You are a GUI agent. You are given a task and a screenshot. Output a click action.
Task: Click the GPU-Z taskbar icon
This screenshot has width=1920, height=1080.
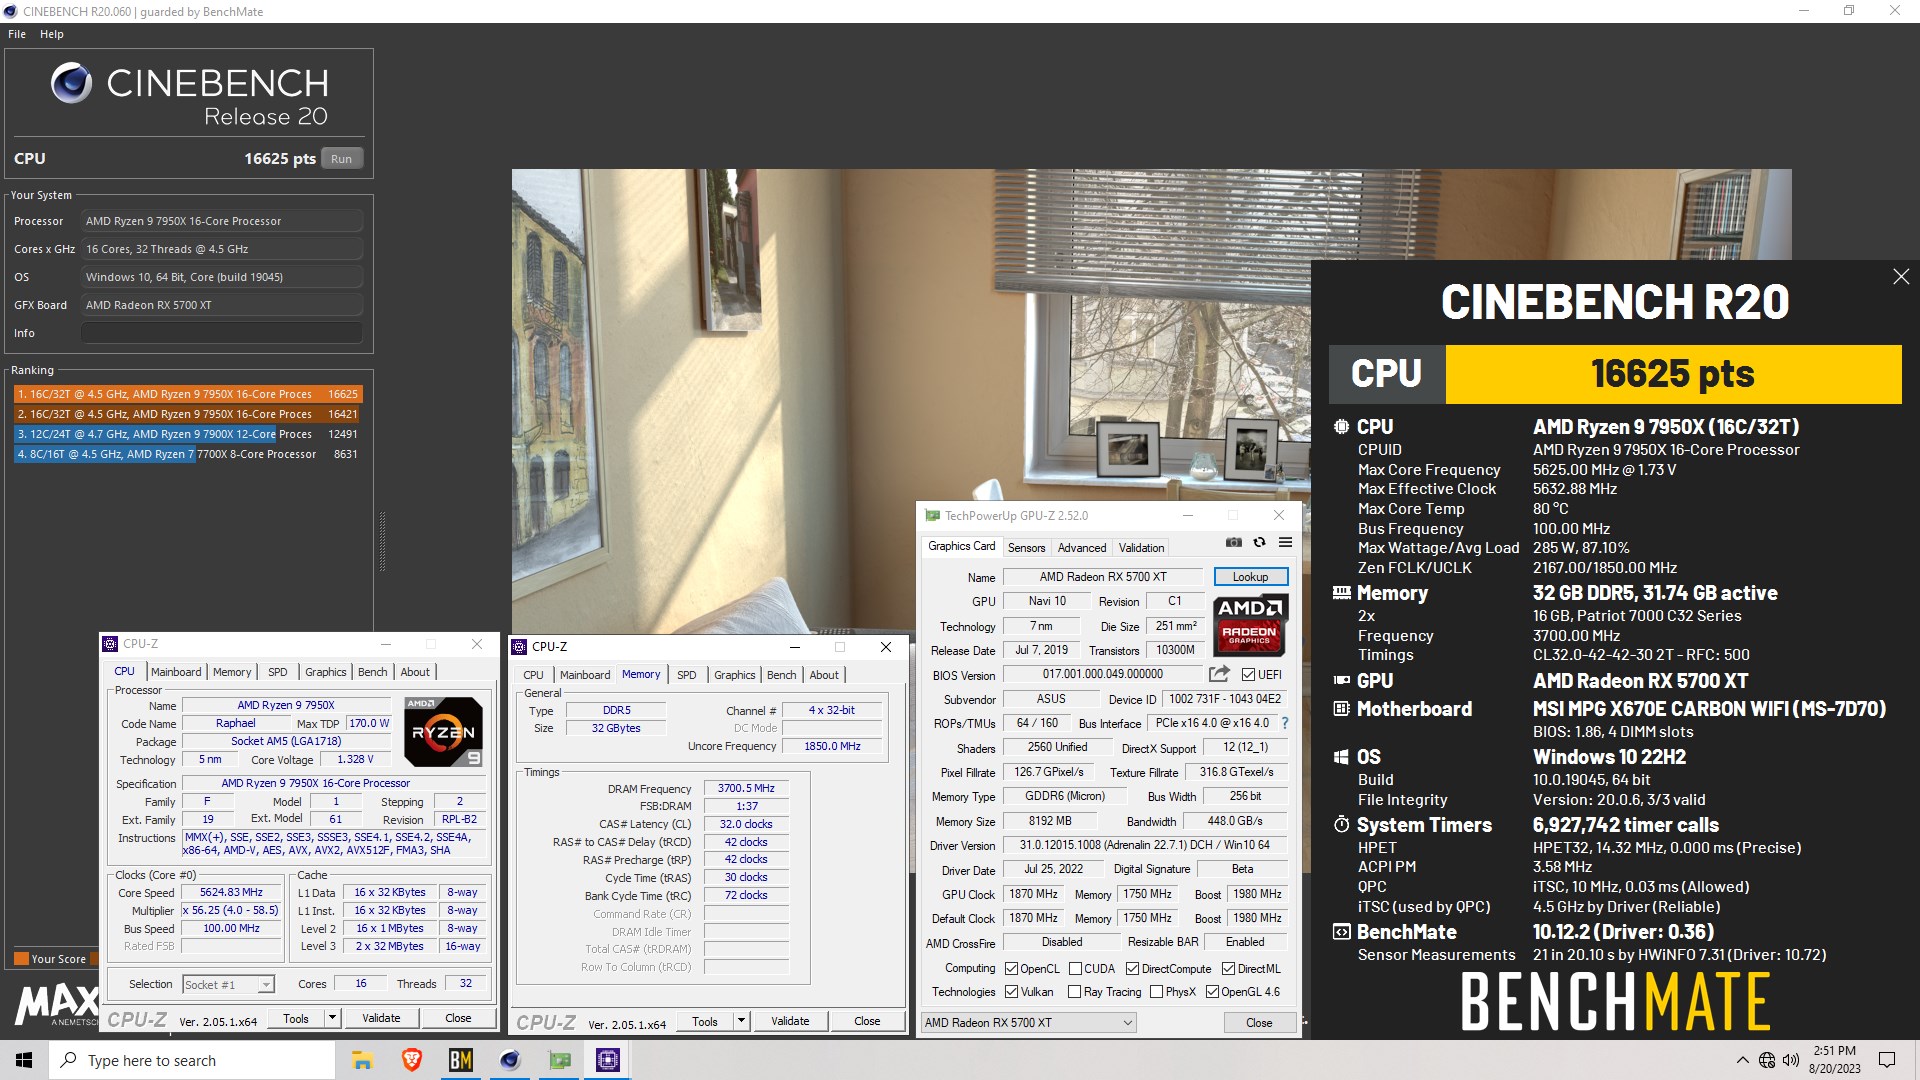pyautogui.click(x=559, y=1060)
